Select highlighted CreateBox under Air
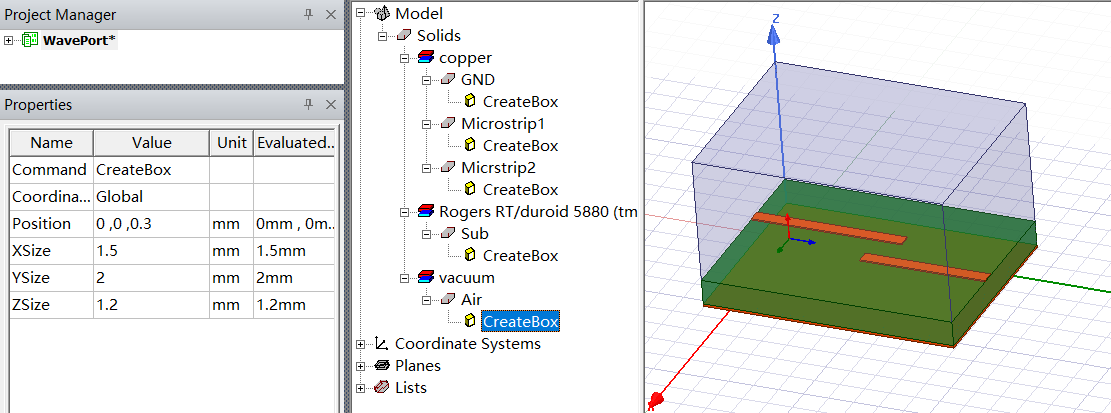Screen dimensions: 1111x413 [521, 322]
